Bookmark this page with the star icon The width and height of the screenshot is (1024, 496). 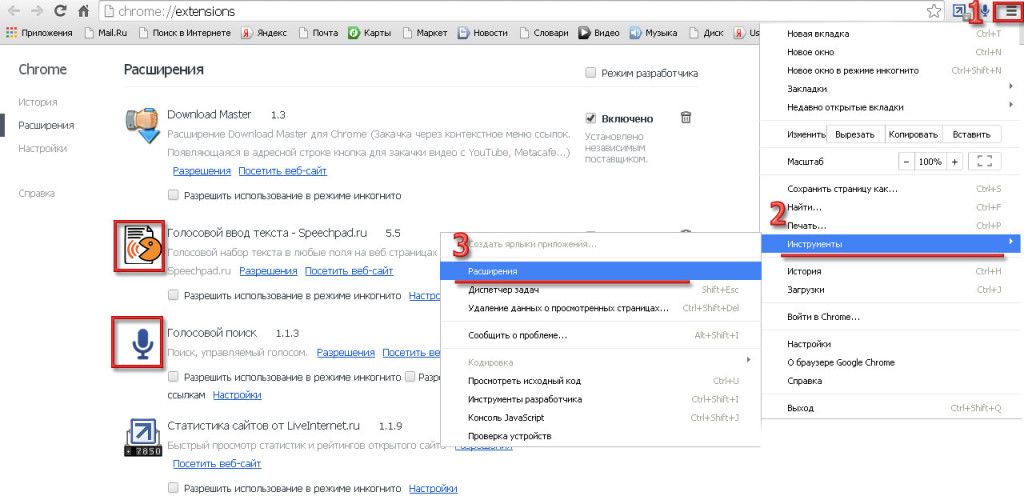934,11
